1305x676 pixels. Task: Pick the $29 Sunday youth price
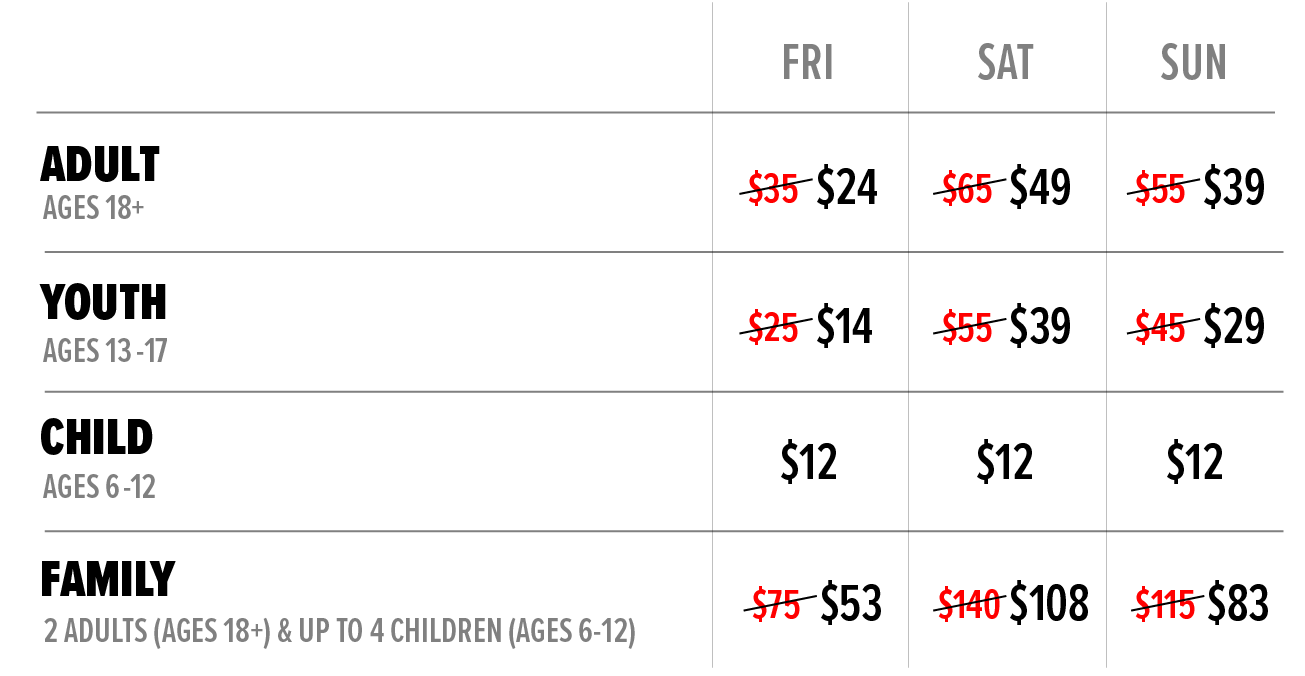click(x=1234, y=326)
